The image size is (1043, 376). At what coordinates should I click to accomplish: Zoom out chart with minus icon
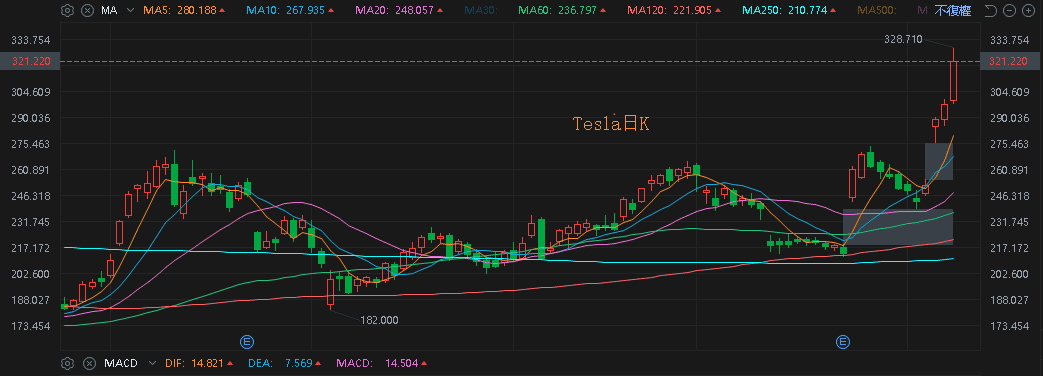pyautogui.click(x=1010, y=10)
